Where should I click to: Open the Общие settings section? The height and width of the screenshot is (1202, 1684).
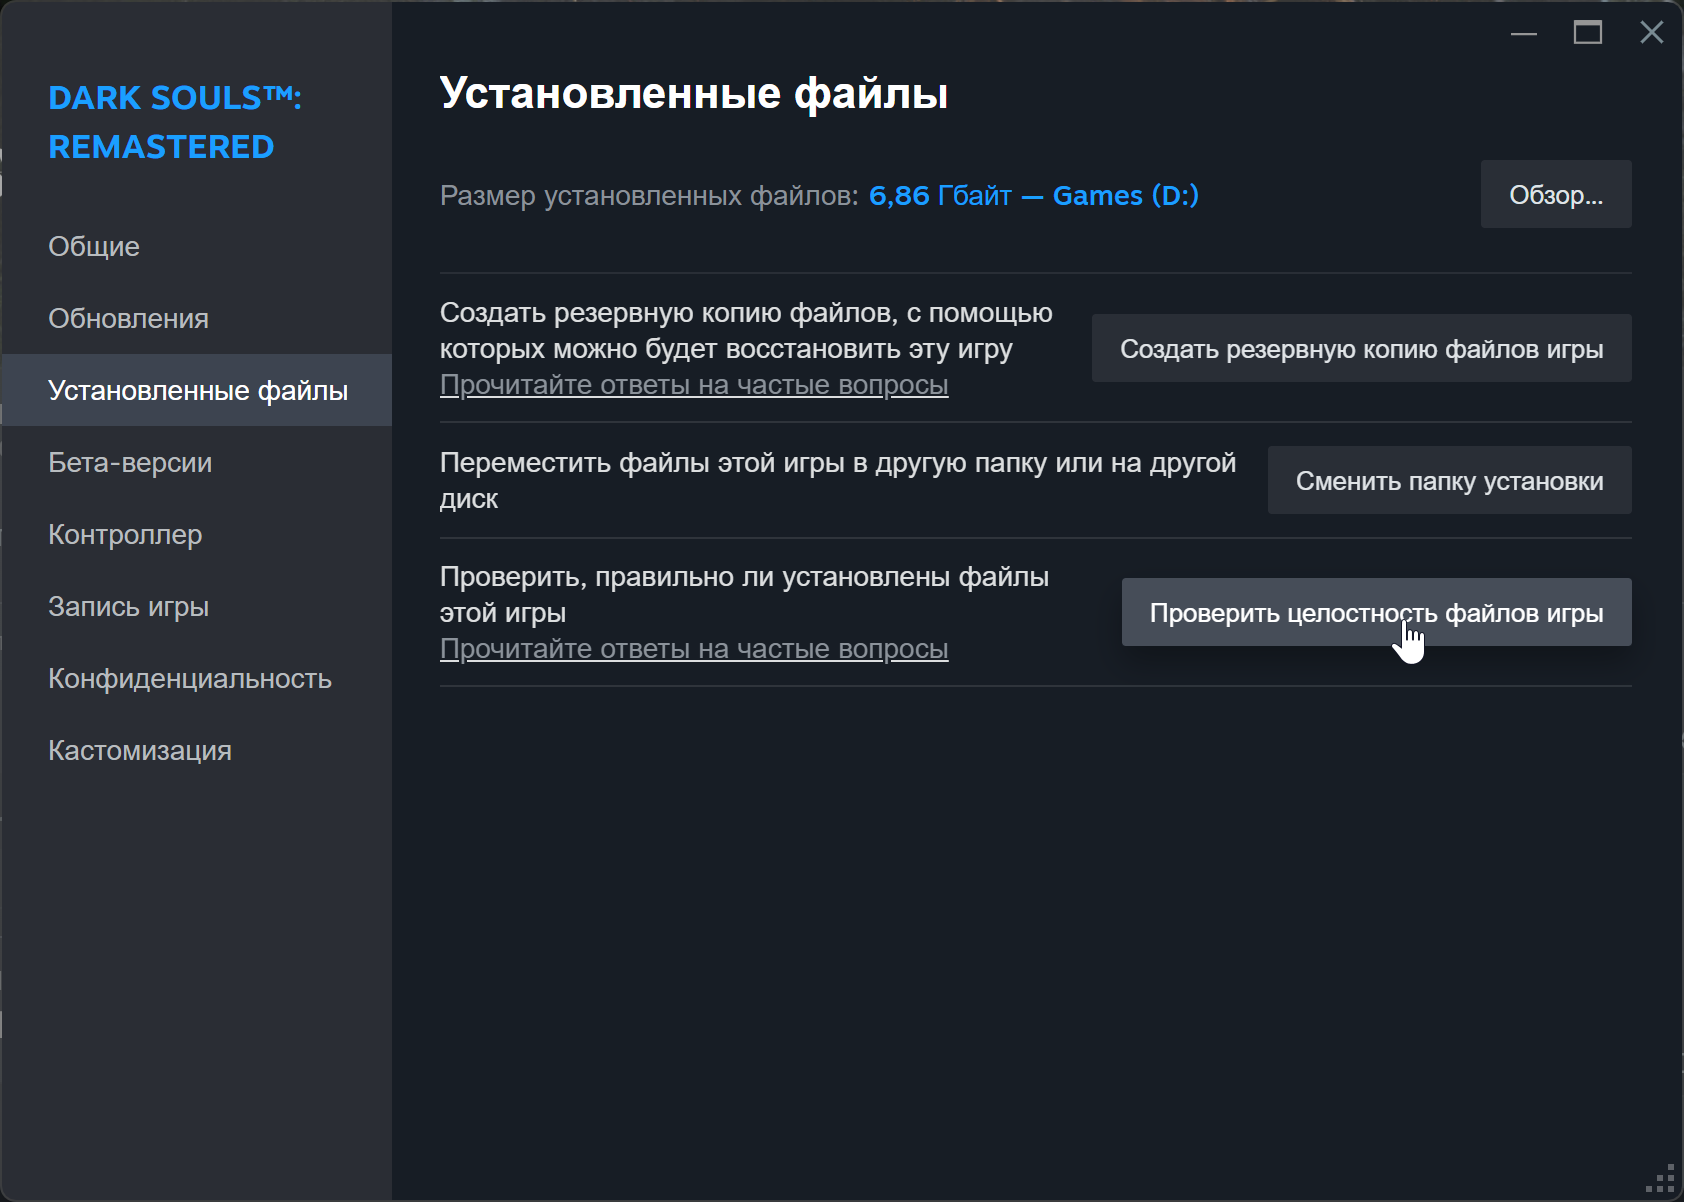[x=94, y=247]
